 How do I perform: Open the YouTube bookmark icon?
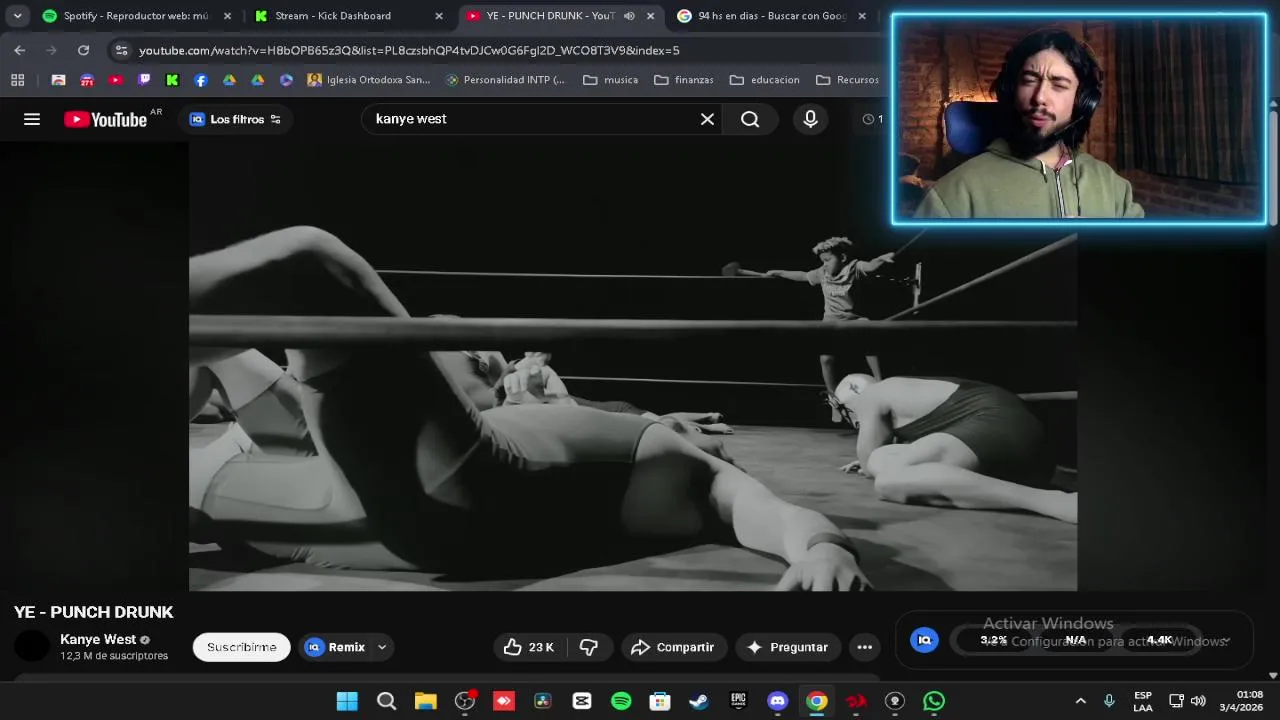pos(116,80)
